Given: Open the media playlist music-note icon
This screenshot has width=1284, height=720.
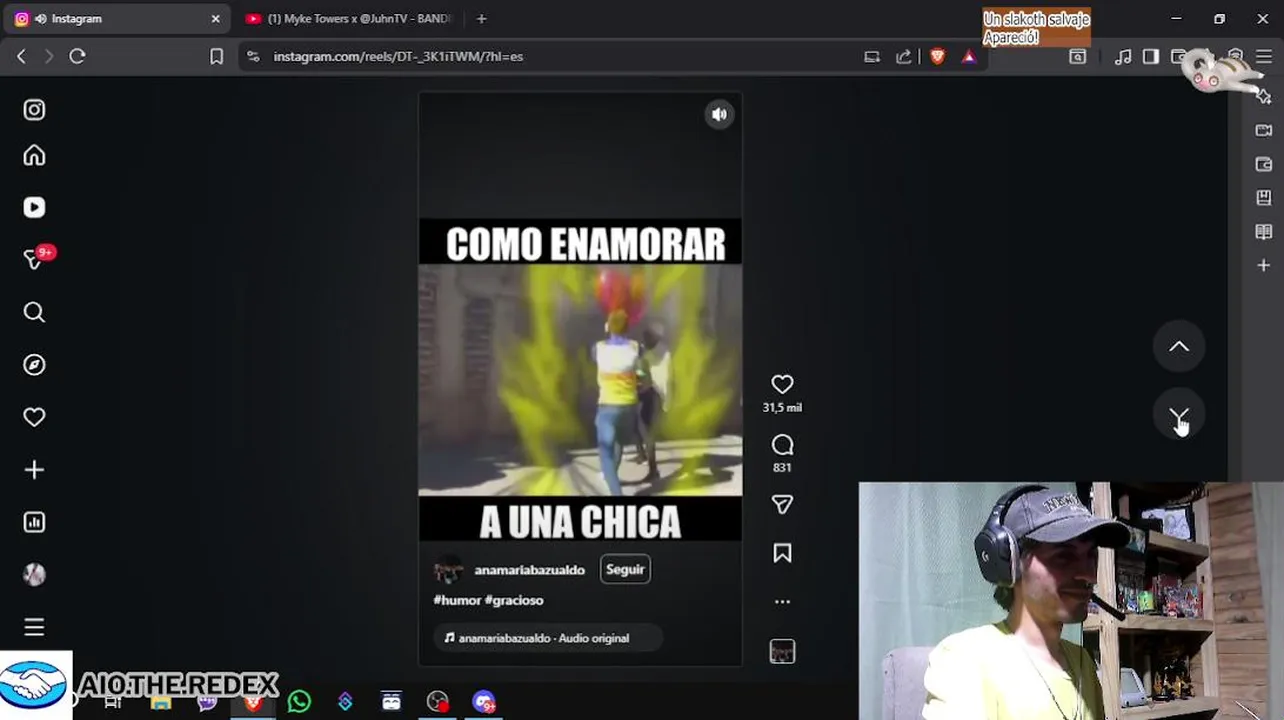Looking at the screenshot, I should [1123, 57].
